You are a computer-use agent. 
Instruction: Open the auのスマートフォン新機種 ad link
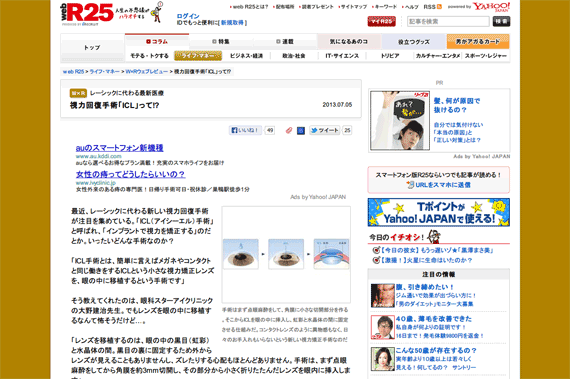pyautogui.click(x=120, y=148)
